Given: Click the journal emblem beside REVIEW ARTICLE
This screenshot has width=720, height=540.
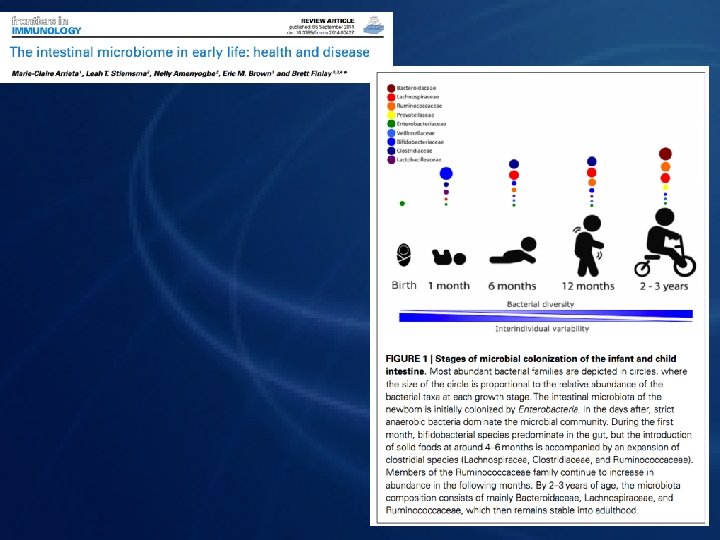Looking at the screenshot, I should tap(373, 25).
